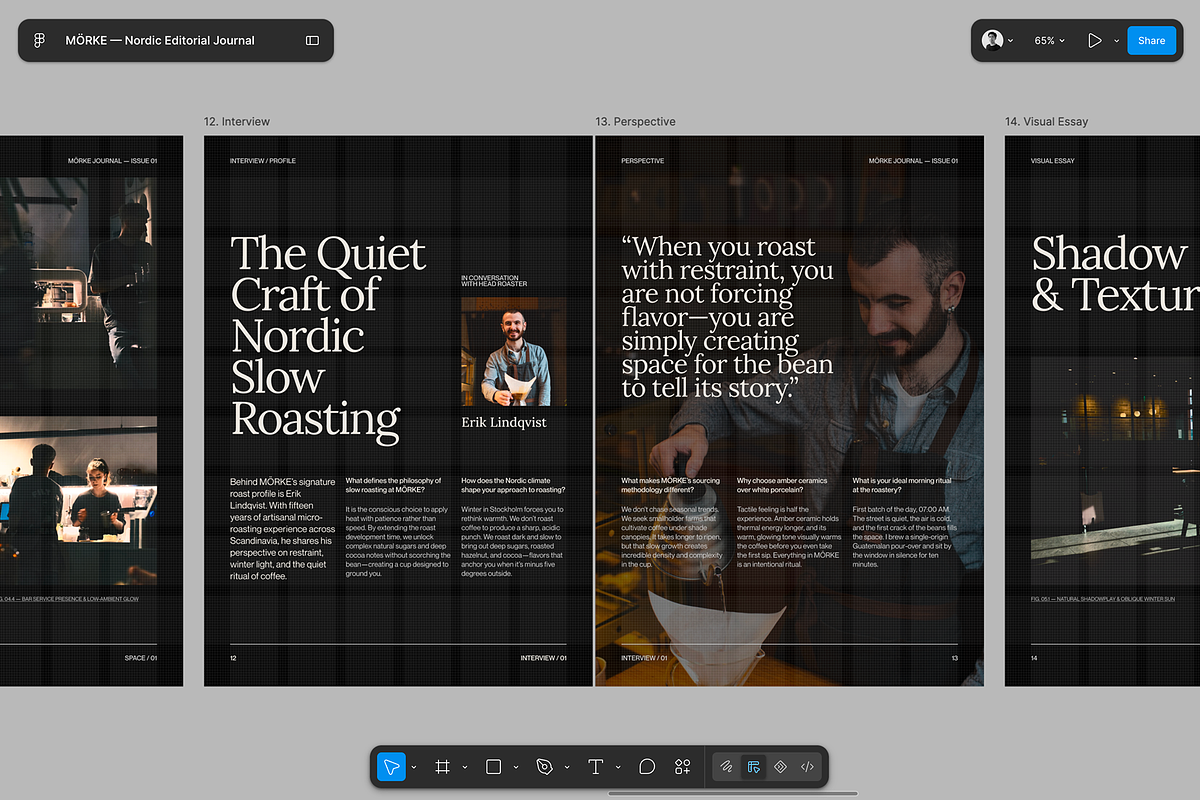The width and height of the screenshot is (1200, 800).
Task: Select question What defines the philosophy of slow roasting
Action: (393, 485)
